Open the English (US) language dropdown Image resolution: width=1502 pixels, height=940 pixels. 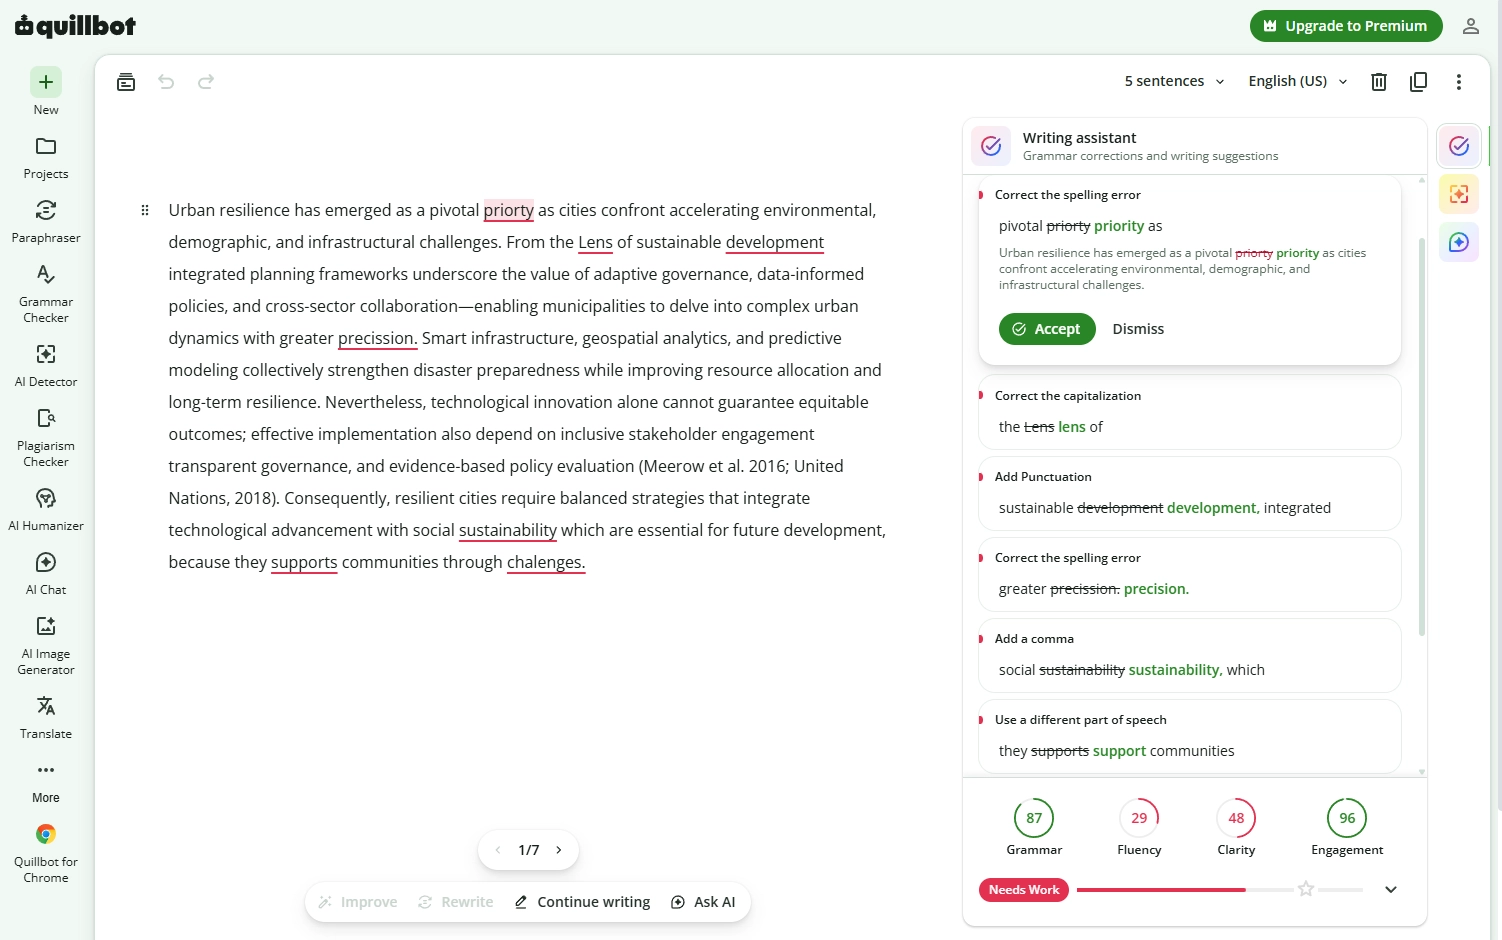1297,81
